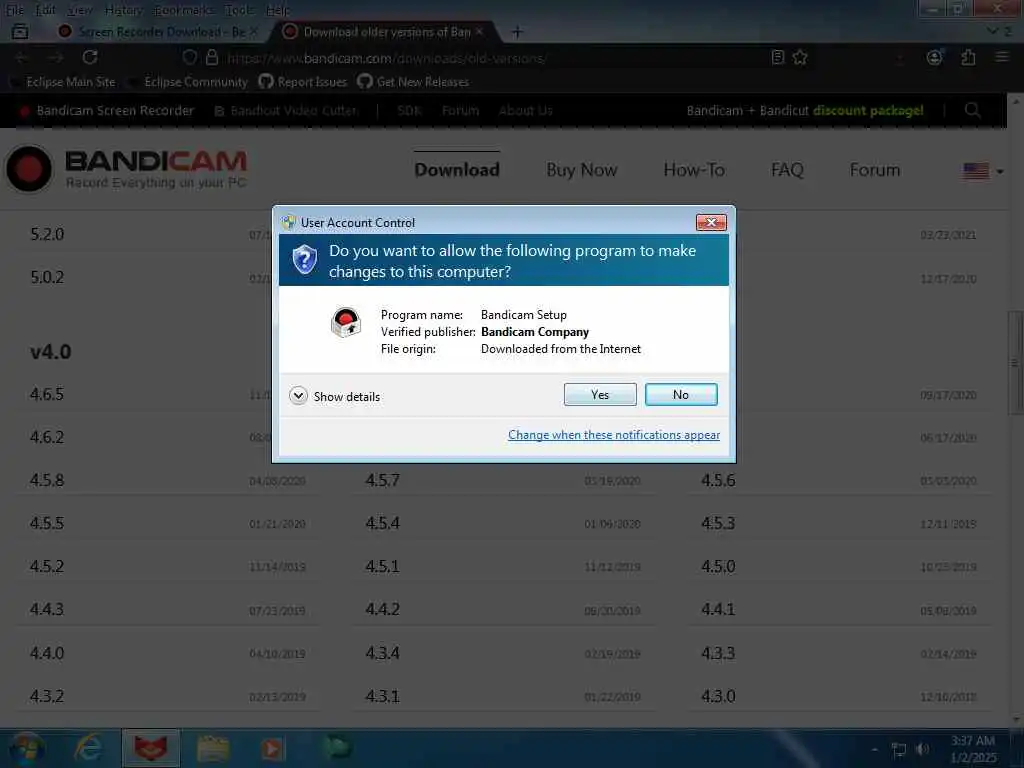Screen dimensions: 1024x768
Task: Click Yes in User Account Control dialog
Action: tap(600, 394)
